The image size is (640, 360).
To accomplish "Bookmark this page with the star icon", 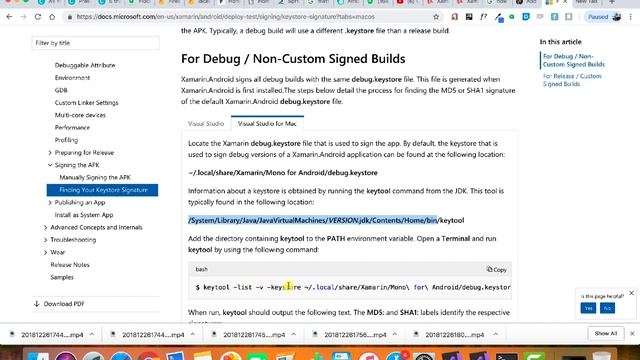I will (436, 17).
